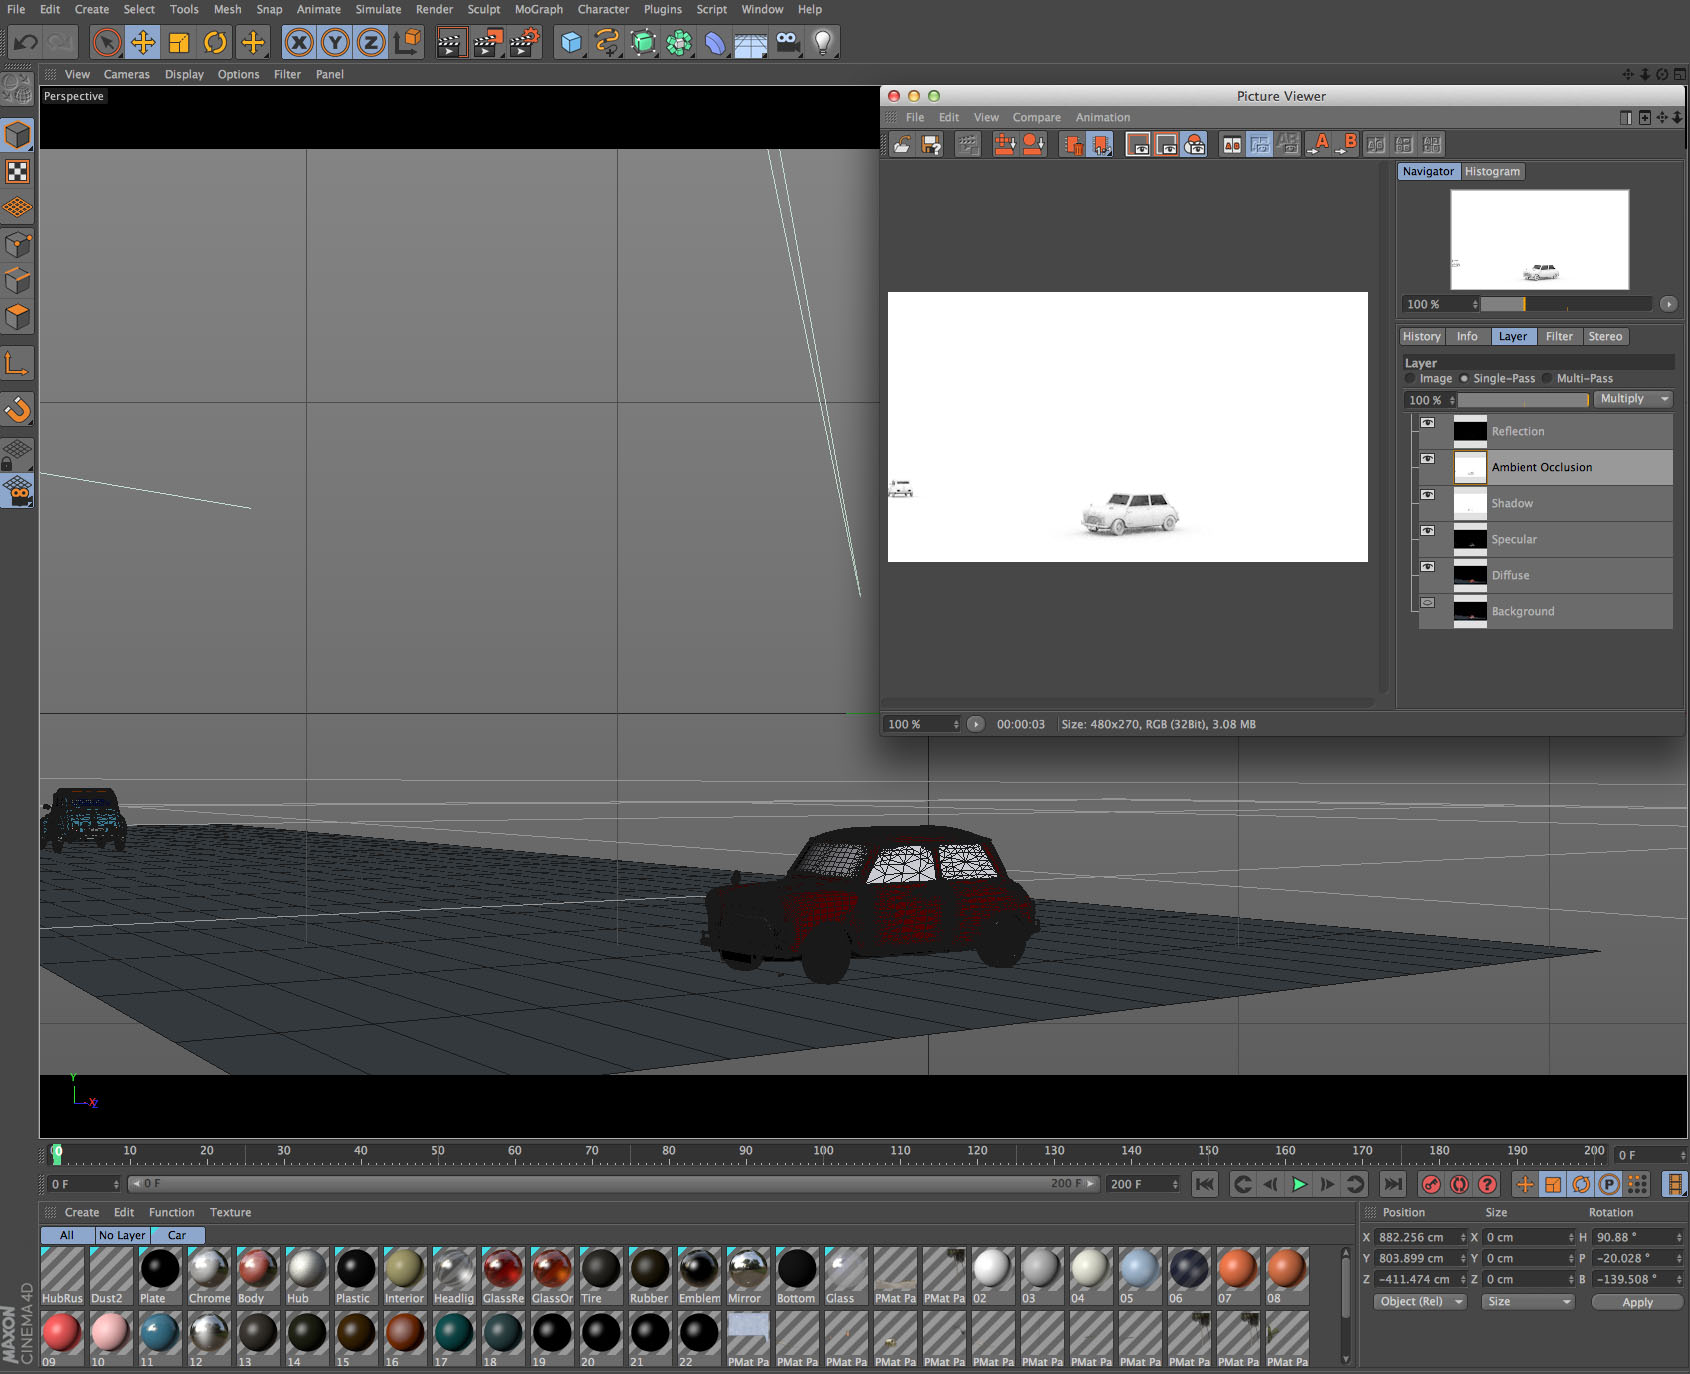The height and width of the screenshot is (1374, 1690).
Task: Open the MoGraph menu
Action: point(538,10)
